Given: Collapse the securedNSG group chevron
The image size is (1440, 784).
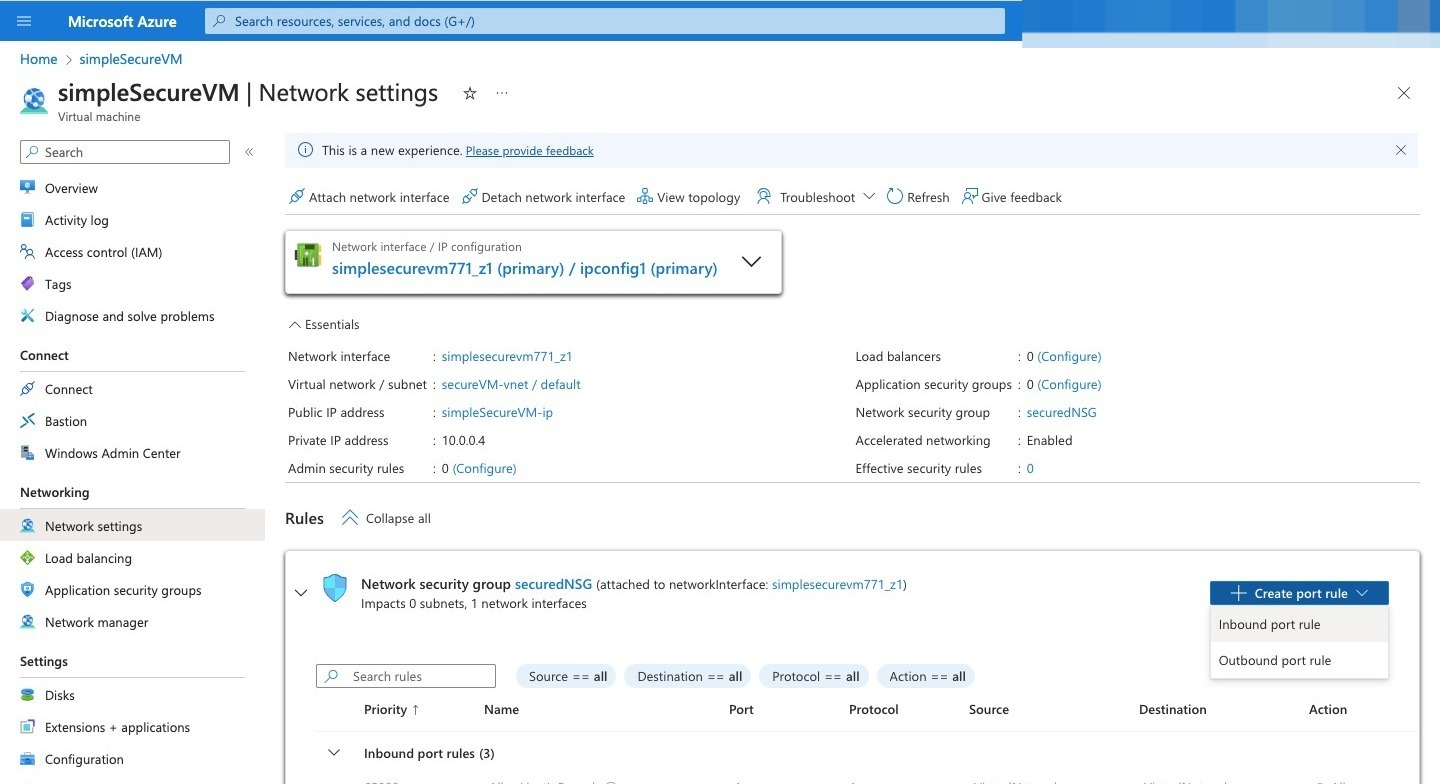Looking at the screenshot, I should click(x=301, y=593).
